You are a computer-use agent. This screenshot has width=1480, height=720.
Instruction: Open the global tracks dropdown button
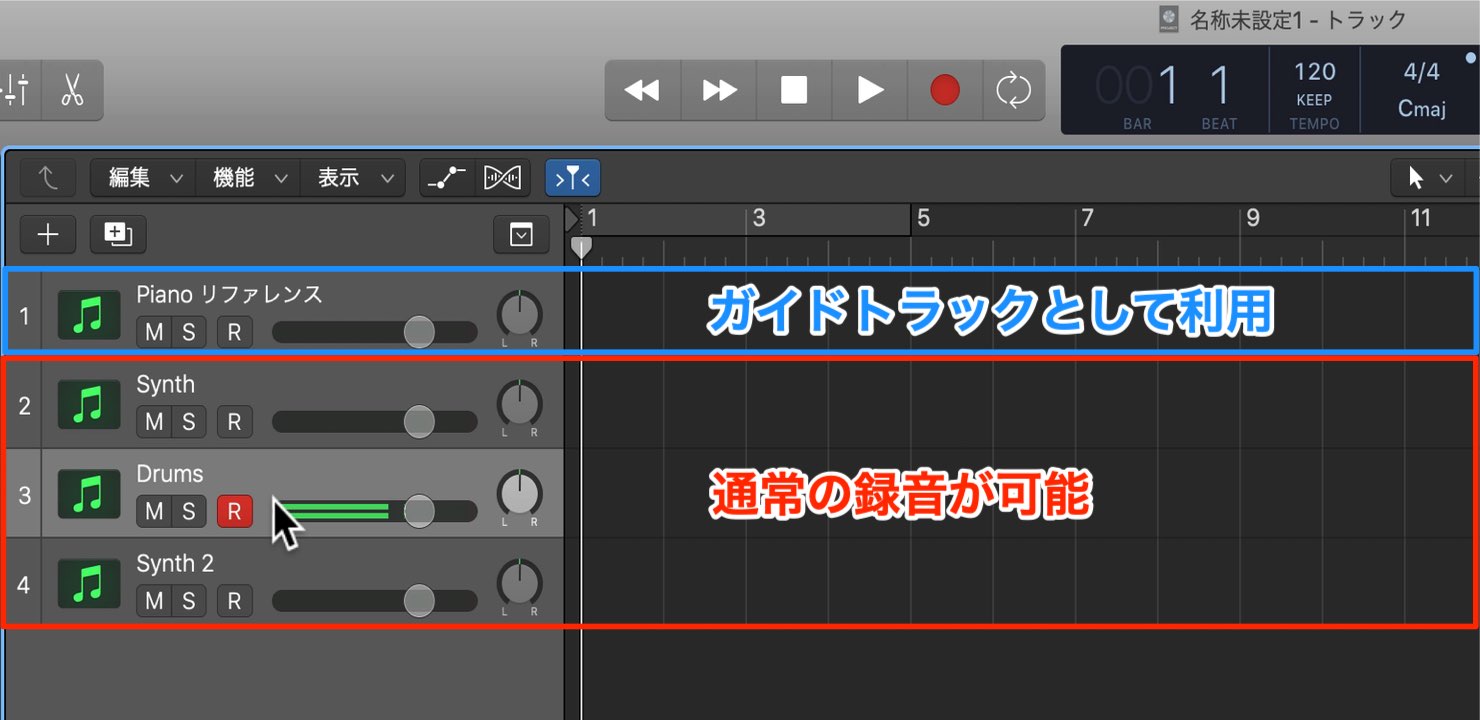(x=521, y=235)
